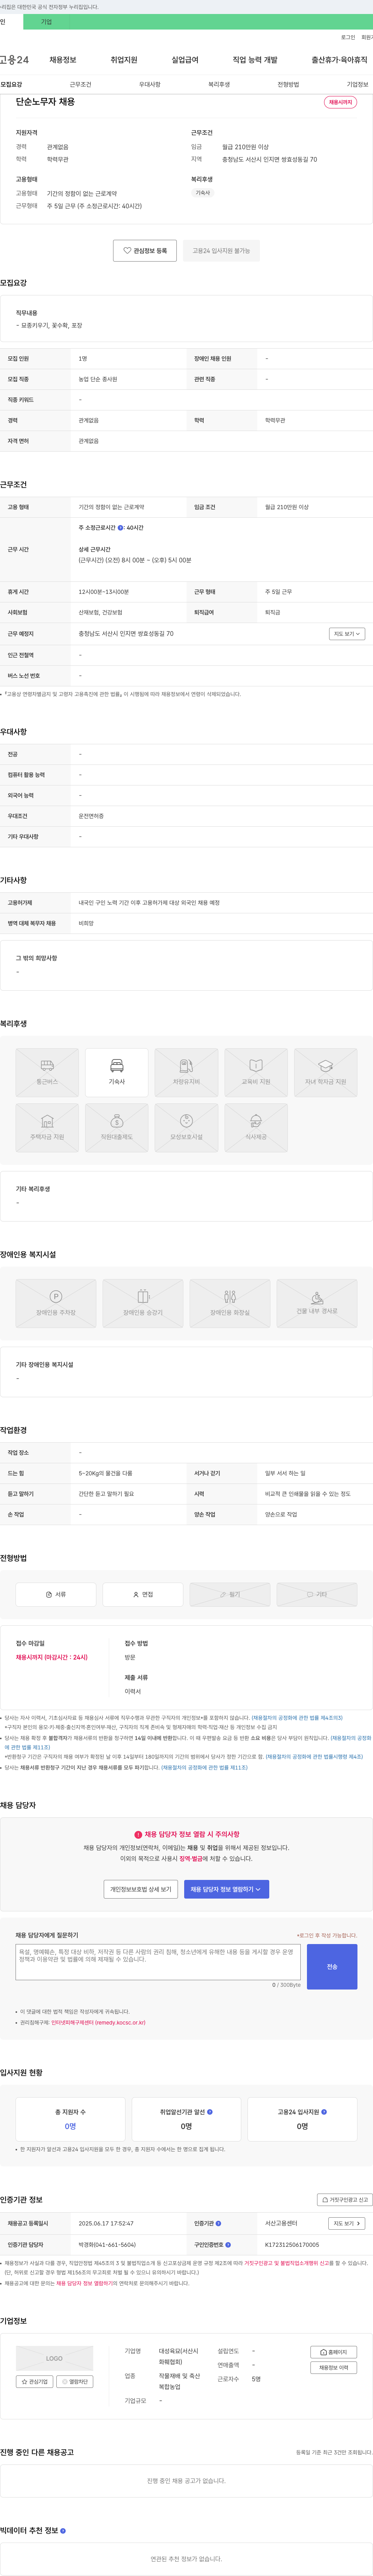The width and height of the screenshot is (373, 2576).
Task: Click info icon beside 인증기관 label
Action: [219, 2224]
